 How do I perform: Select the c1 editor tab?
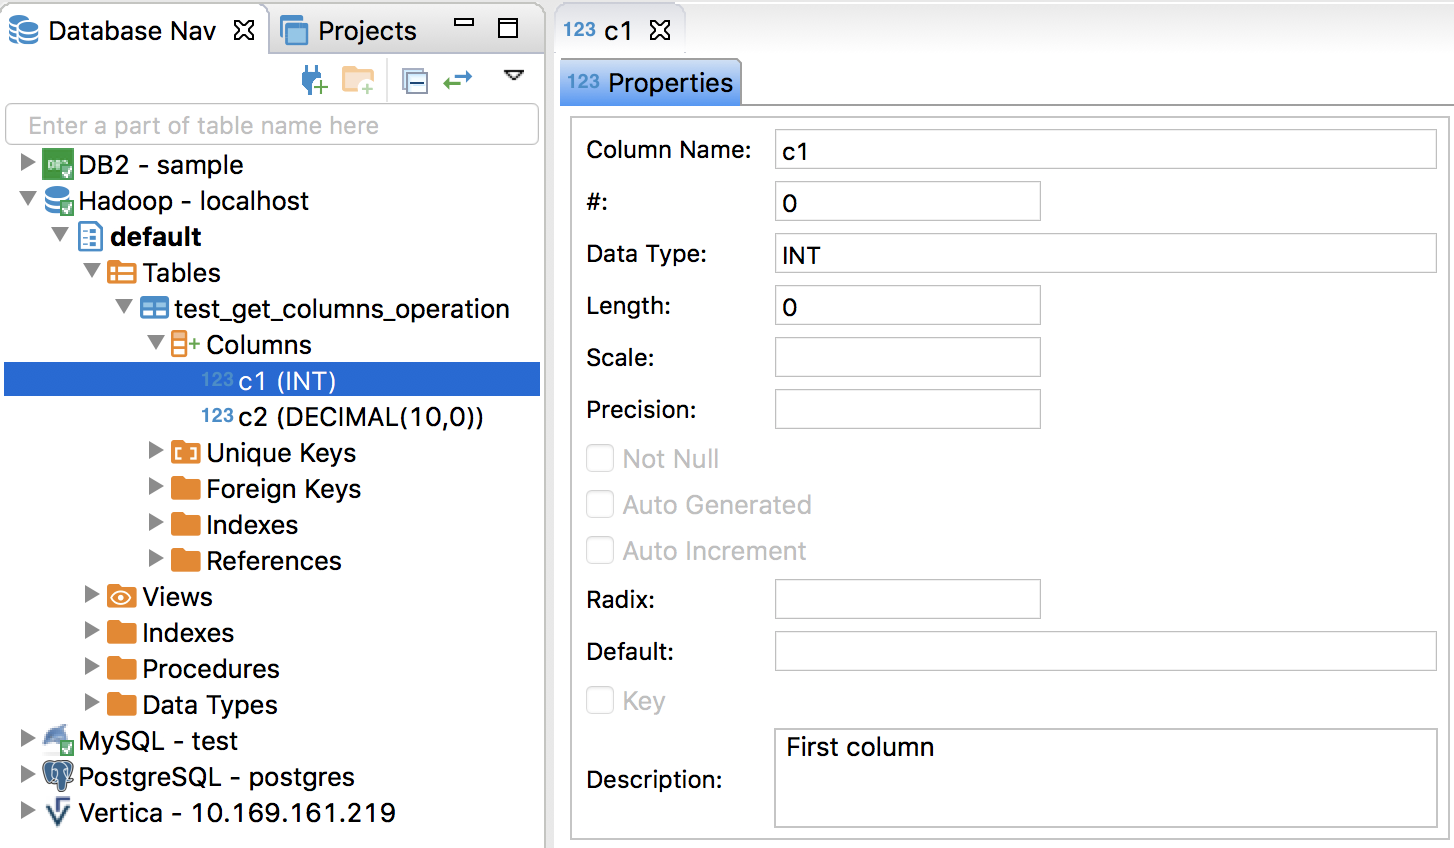pyautogui.click(x=618, y=30)
